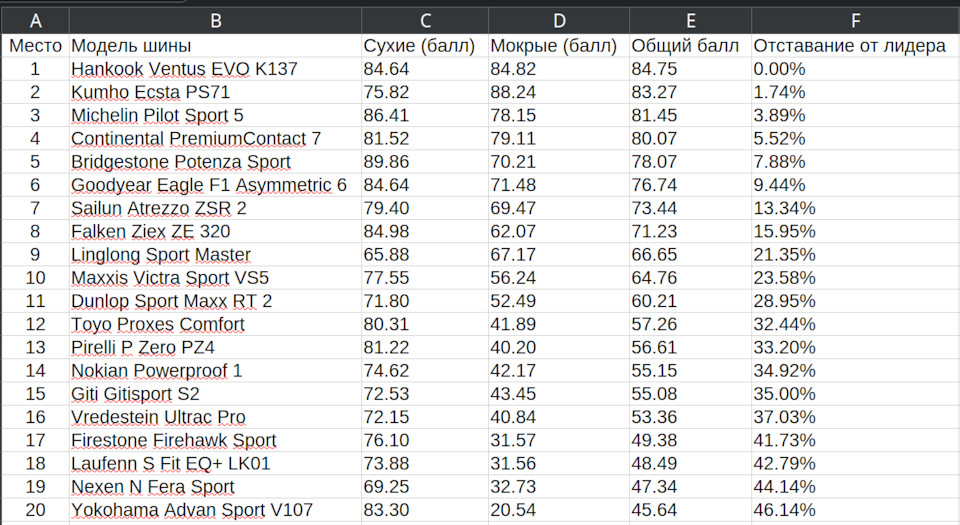The height and width of the screenshot is (525, 960).
Task: Click the 'Общий балл' header cell
Action: click(691, 46)
